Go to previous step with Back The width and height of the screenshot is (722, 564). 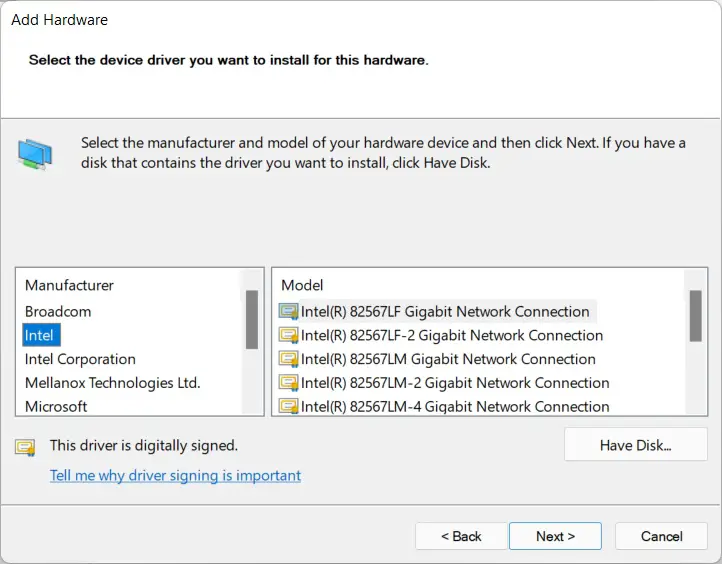click(x=461, y=536)
